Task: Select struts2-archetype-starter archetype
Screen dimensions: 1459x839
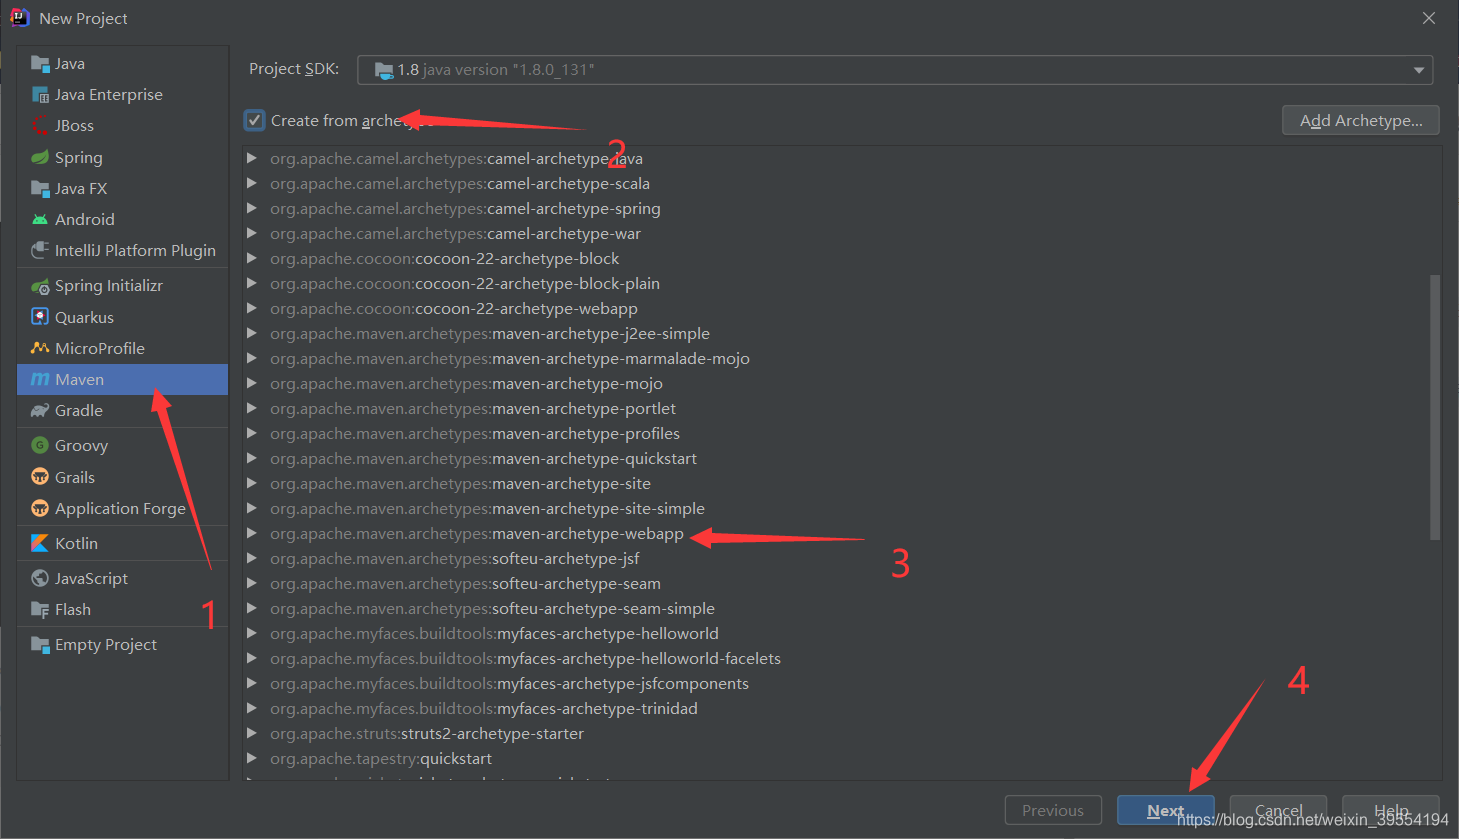Action: [x=427, y=734]
